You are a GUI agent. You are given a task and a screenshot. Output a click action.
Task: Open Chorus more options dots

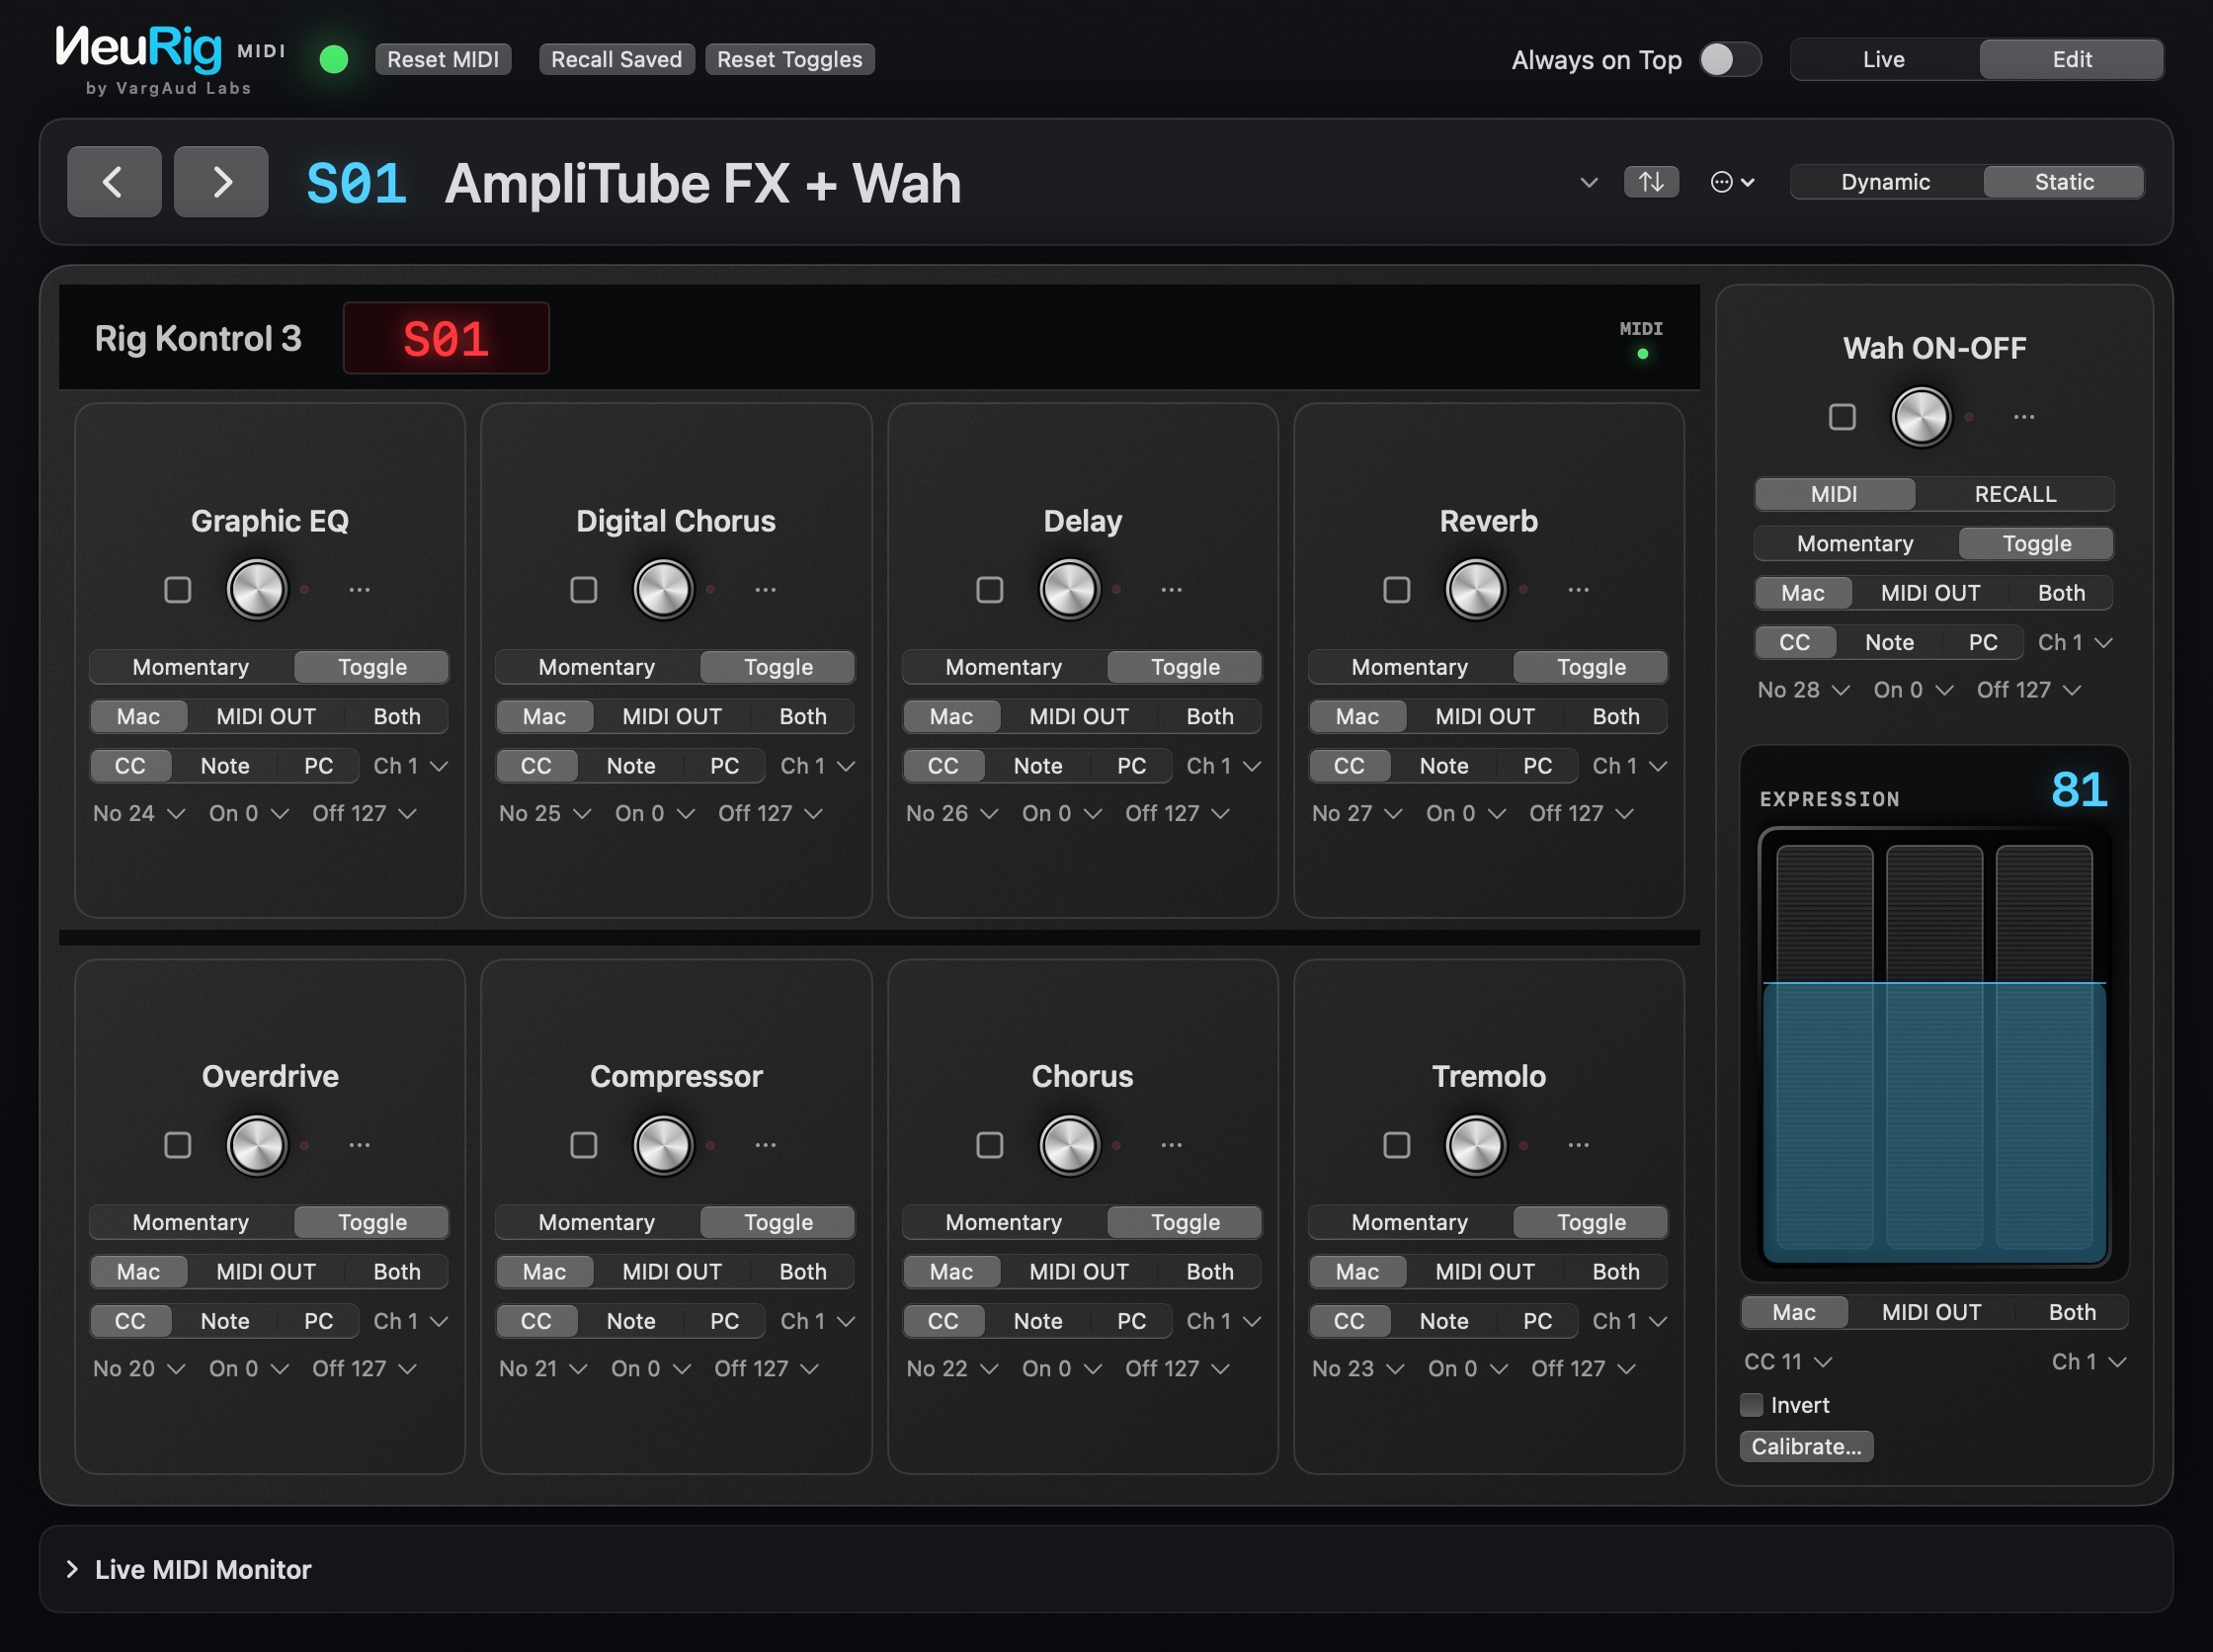click(x=1172, y=1145)
